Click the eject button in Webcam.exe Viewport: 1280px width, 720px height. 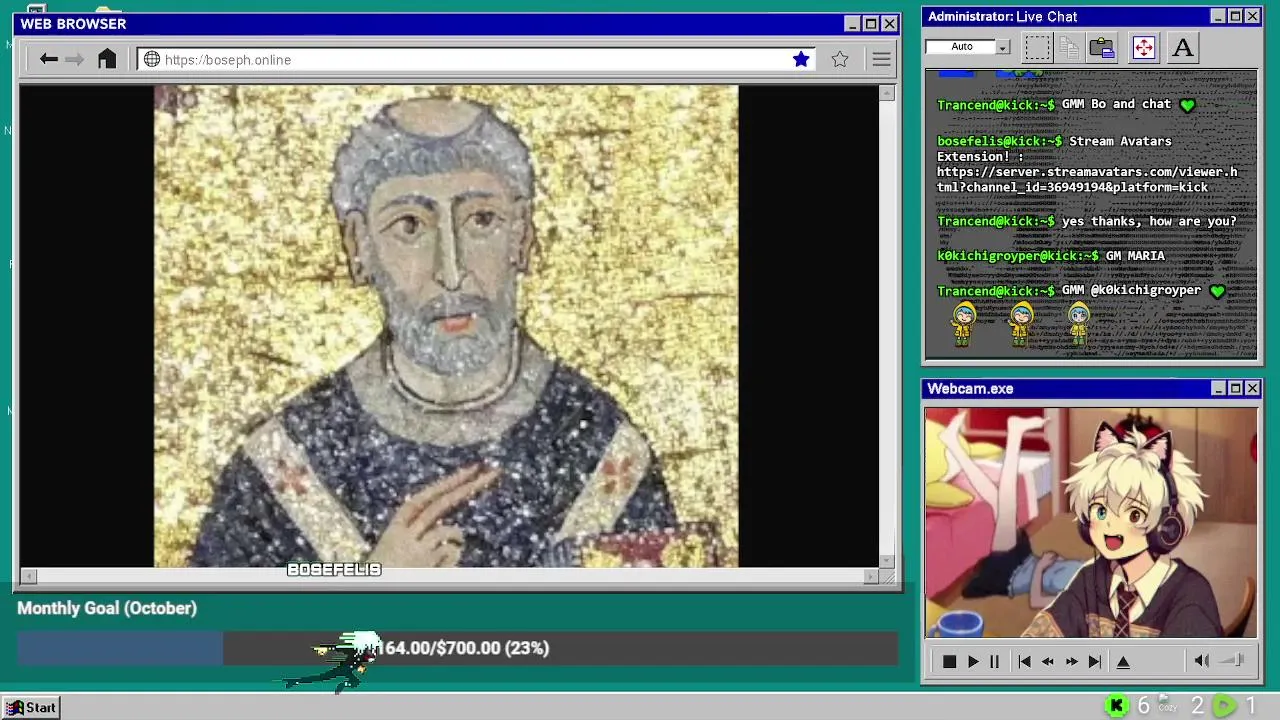(x=1123, y=661)
